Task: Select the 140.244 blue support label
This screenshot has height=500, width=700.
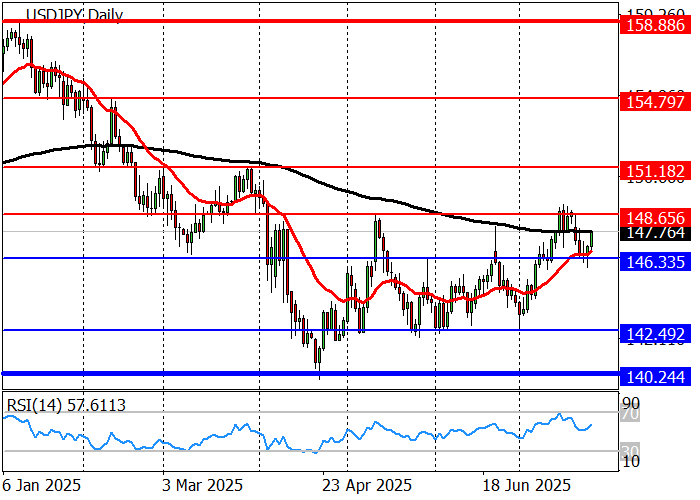Action: (x=653, y=378)
